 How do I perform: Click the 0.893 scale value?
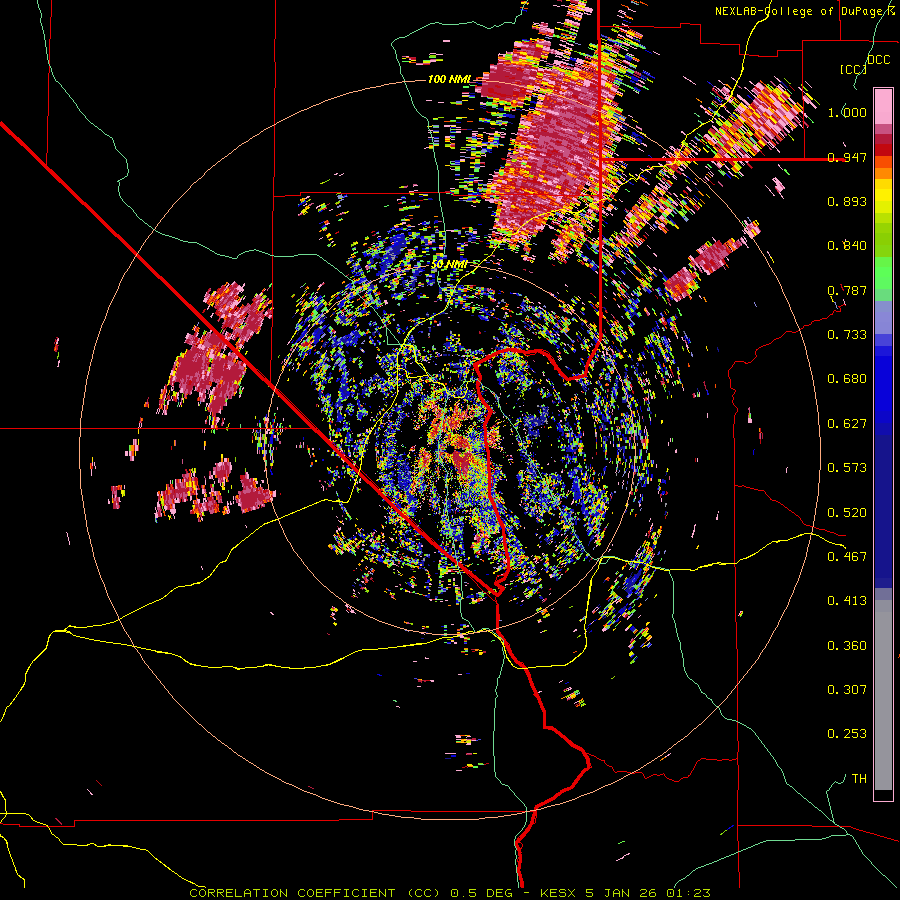point(847,201)
